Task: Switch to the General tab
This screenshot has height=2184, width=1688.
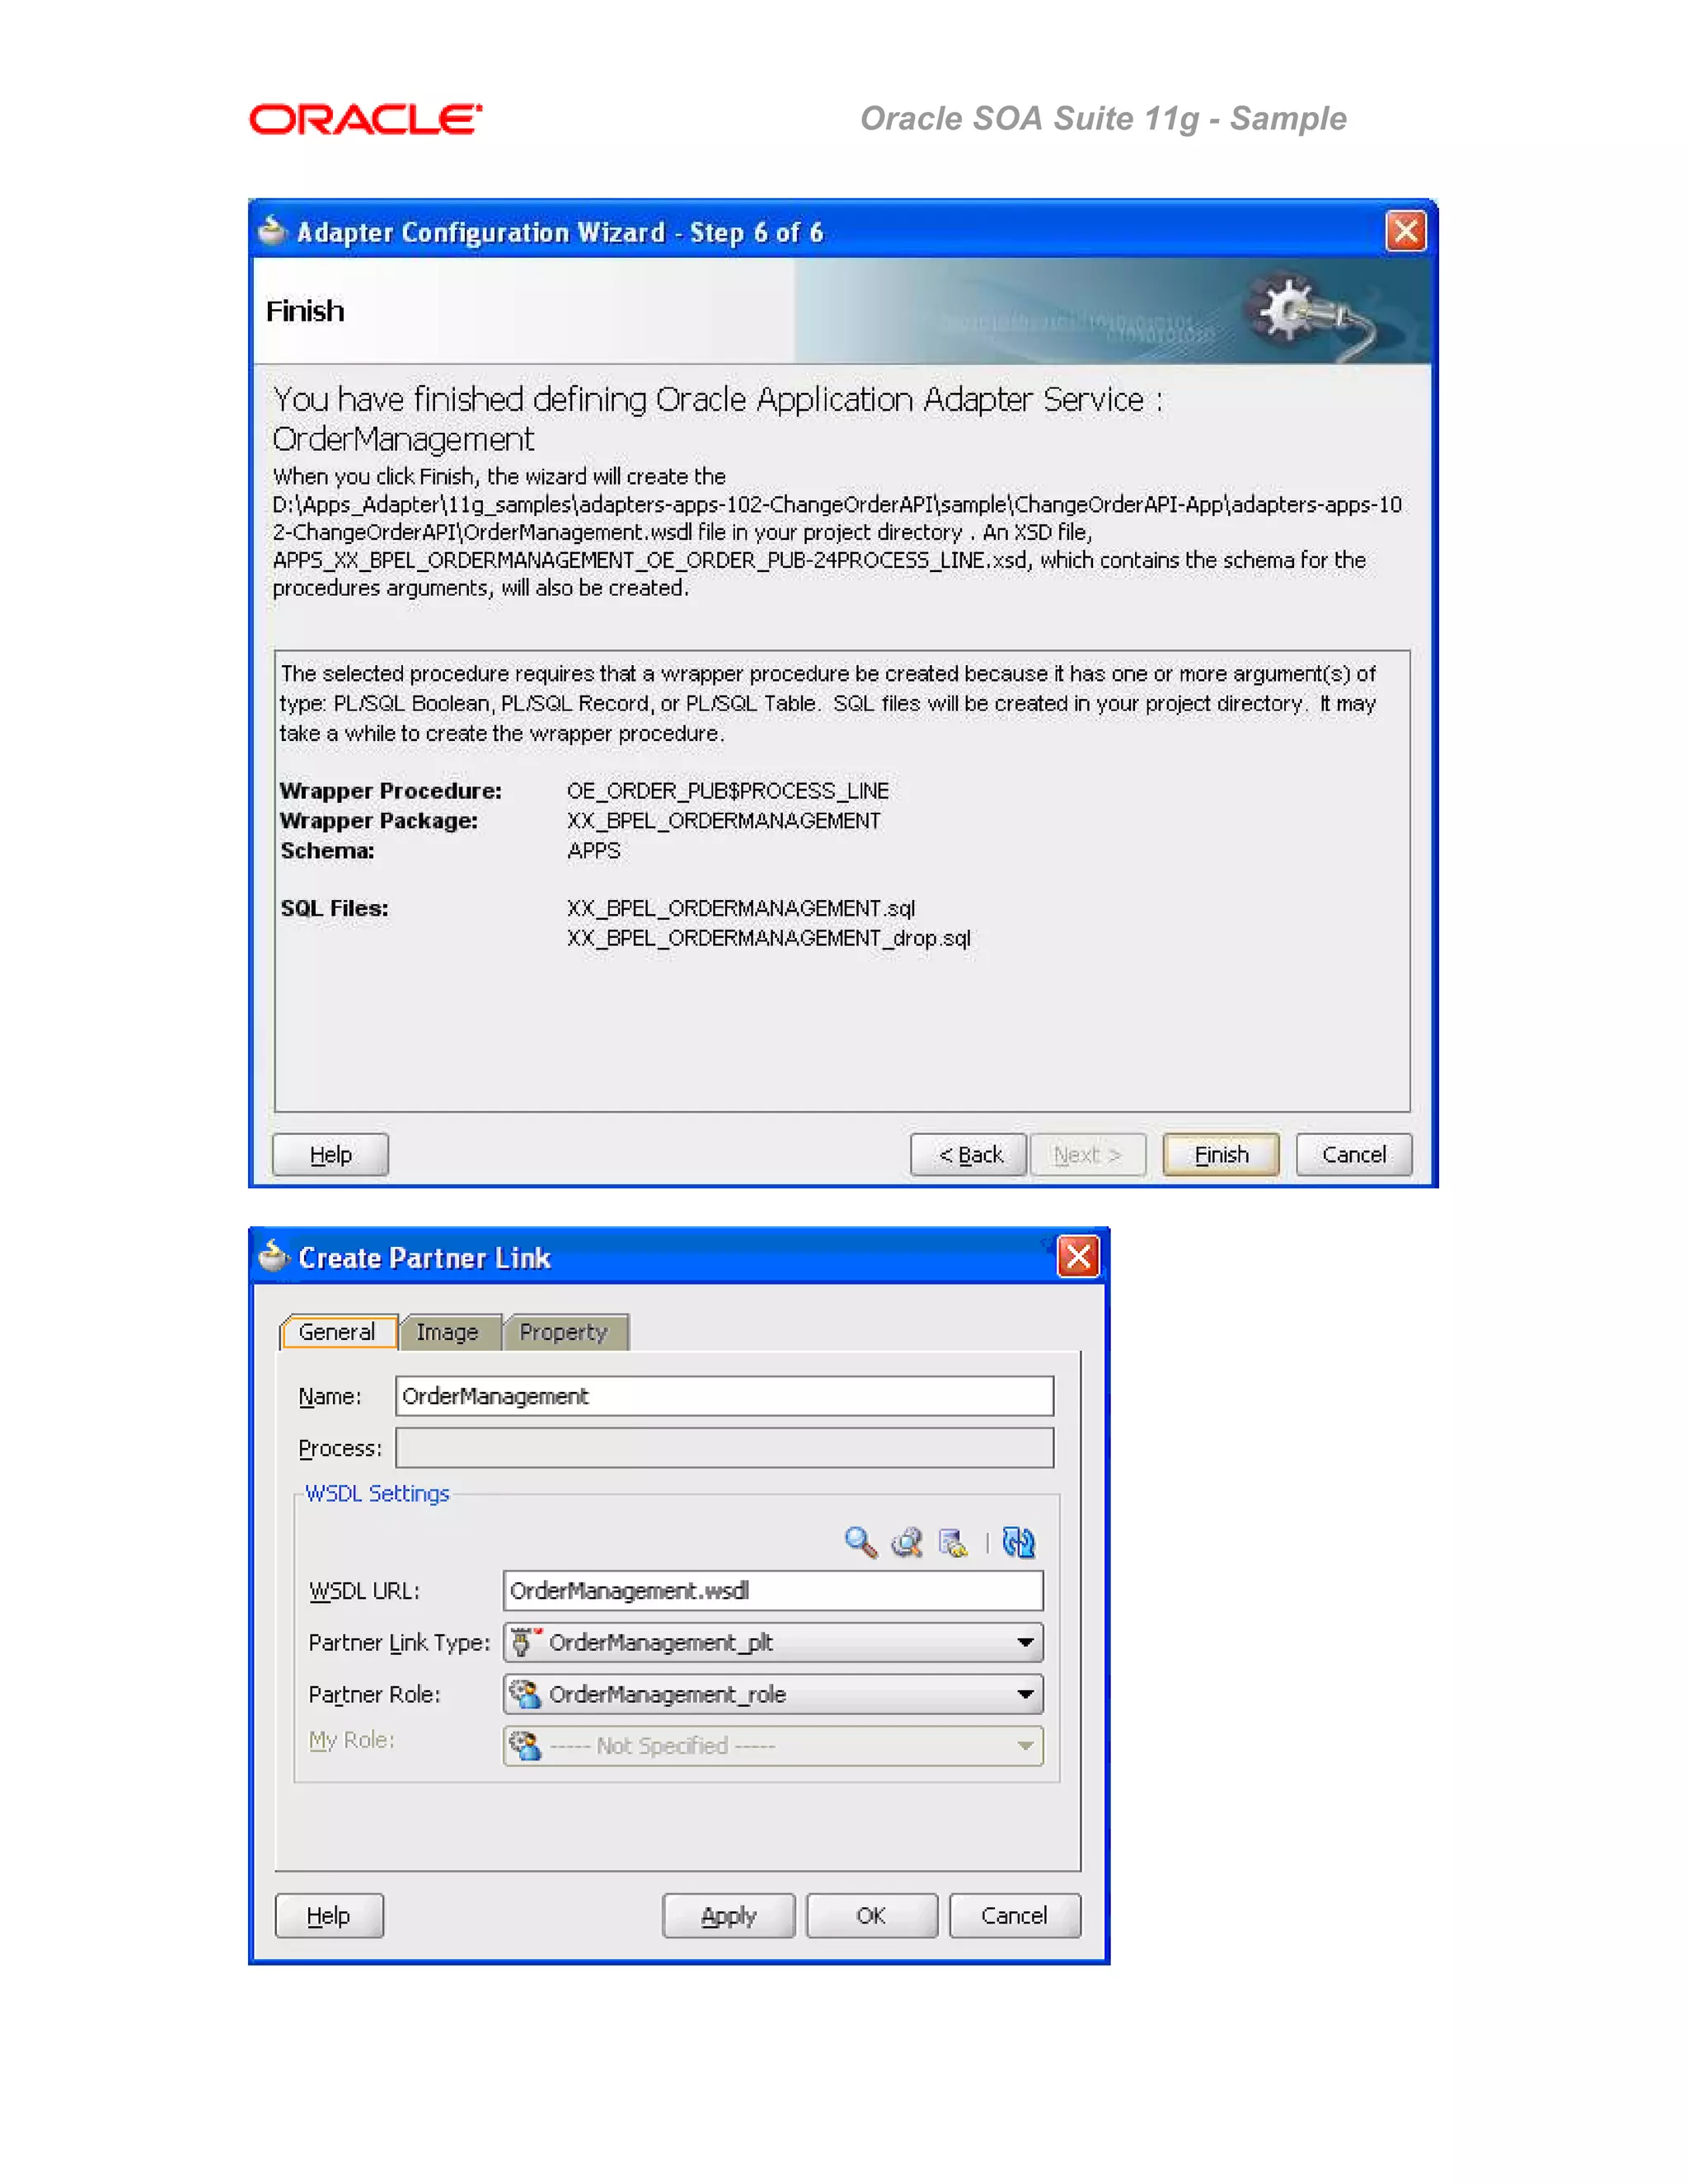Action: click(x=338, y=1332)
